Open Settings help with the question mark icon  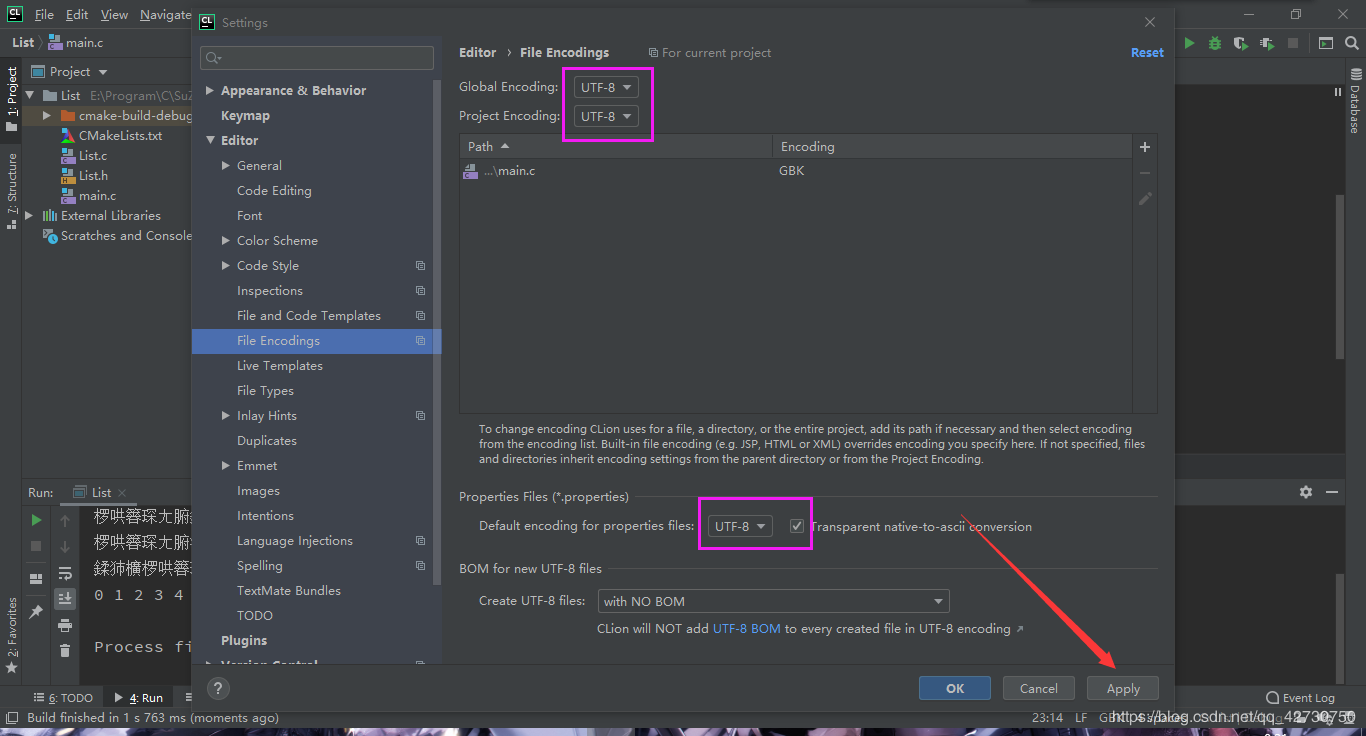218,688
